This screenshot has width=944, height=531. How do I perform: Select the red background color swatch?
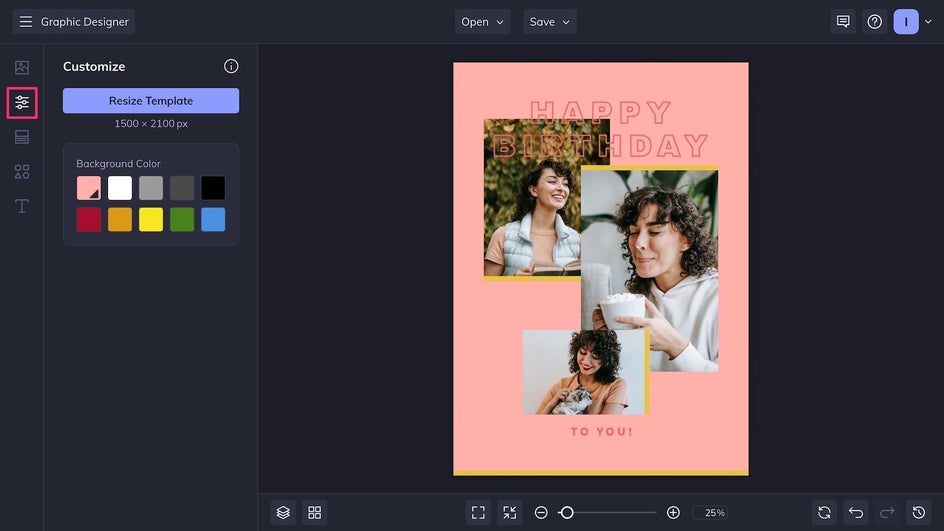point(88,219)
